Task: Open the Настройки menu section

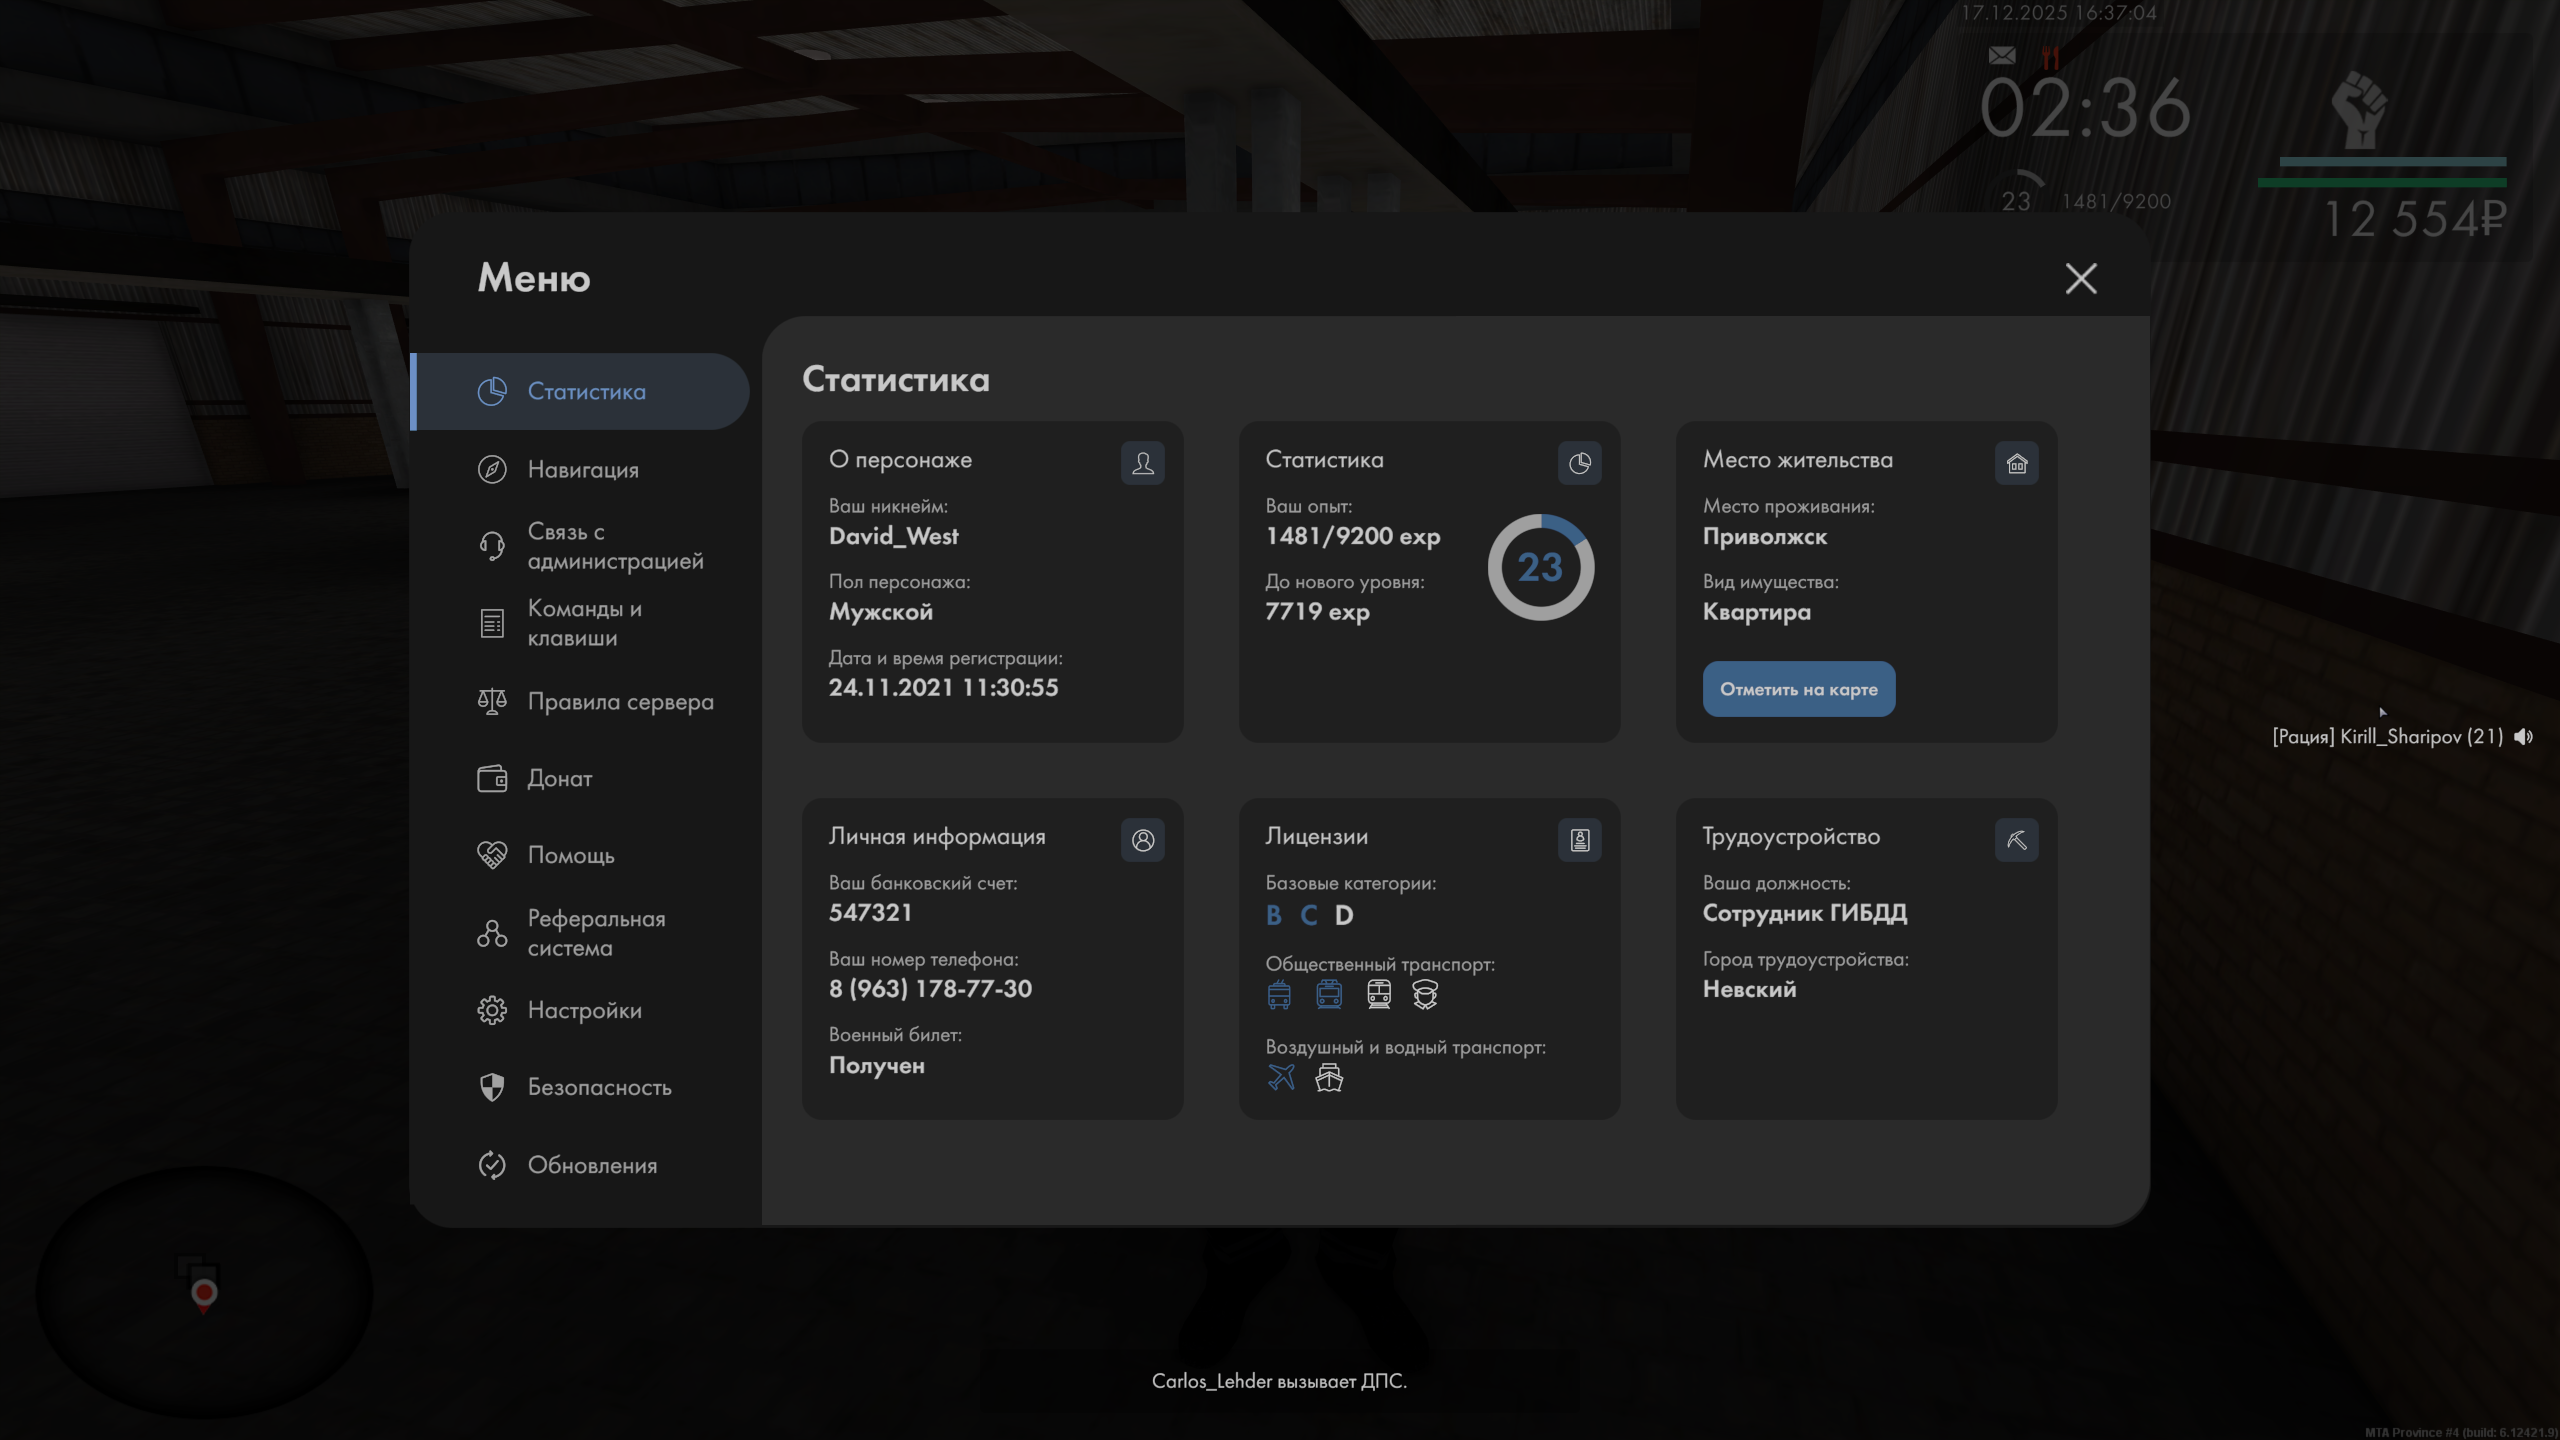Action: [584, 1010]
